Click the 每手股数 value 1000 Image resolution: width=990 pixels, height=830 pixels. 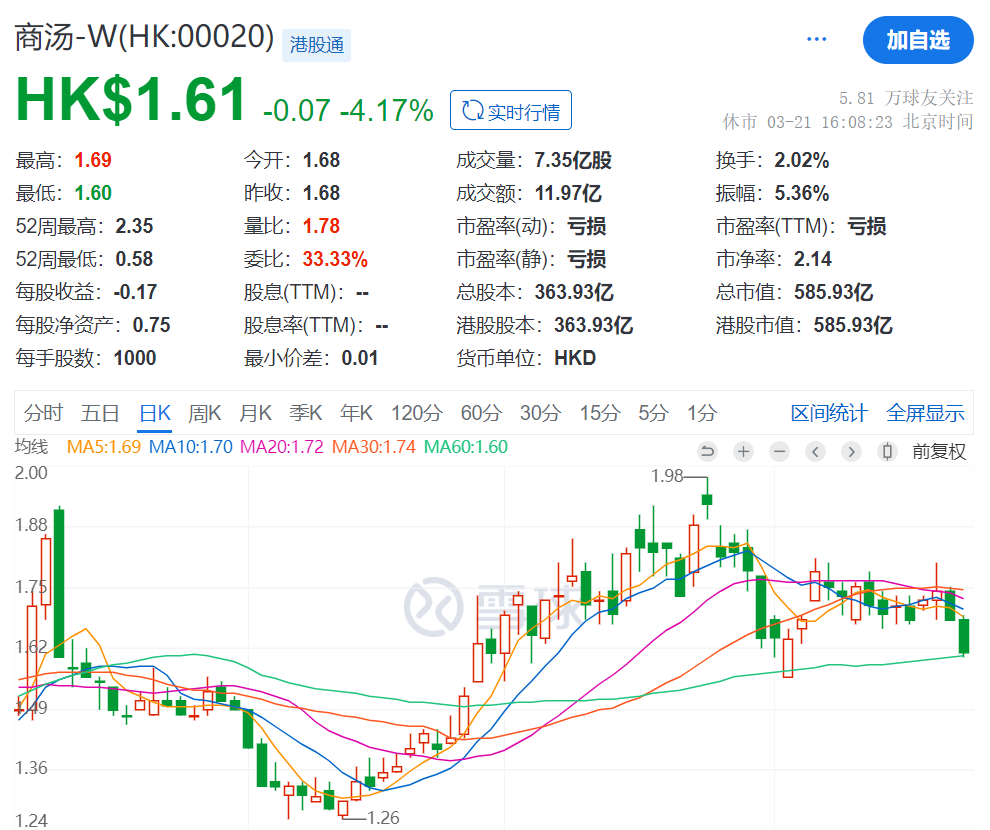pos(134,358)
